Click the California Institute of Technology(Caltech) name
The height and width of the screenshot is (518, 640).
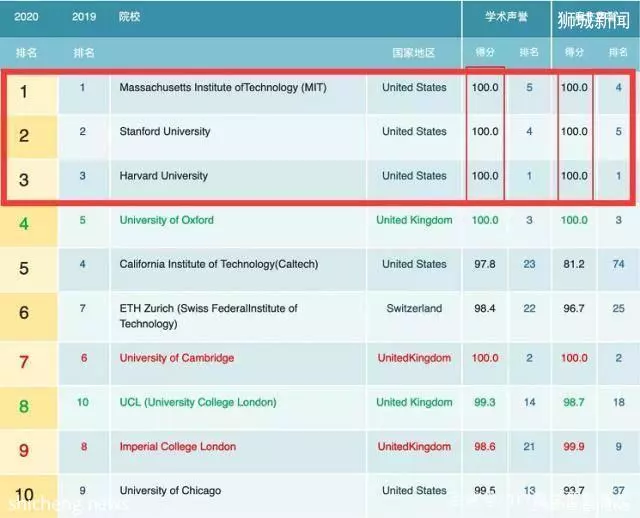point(219,264)
